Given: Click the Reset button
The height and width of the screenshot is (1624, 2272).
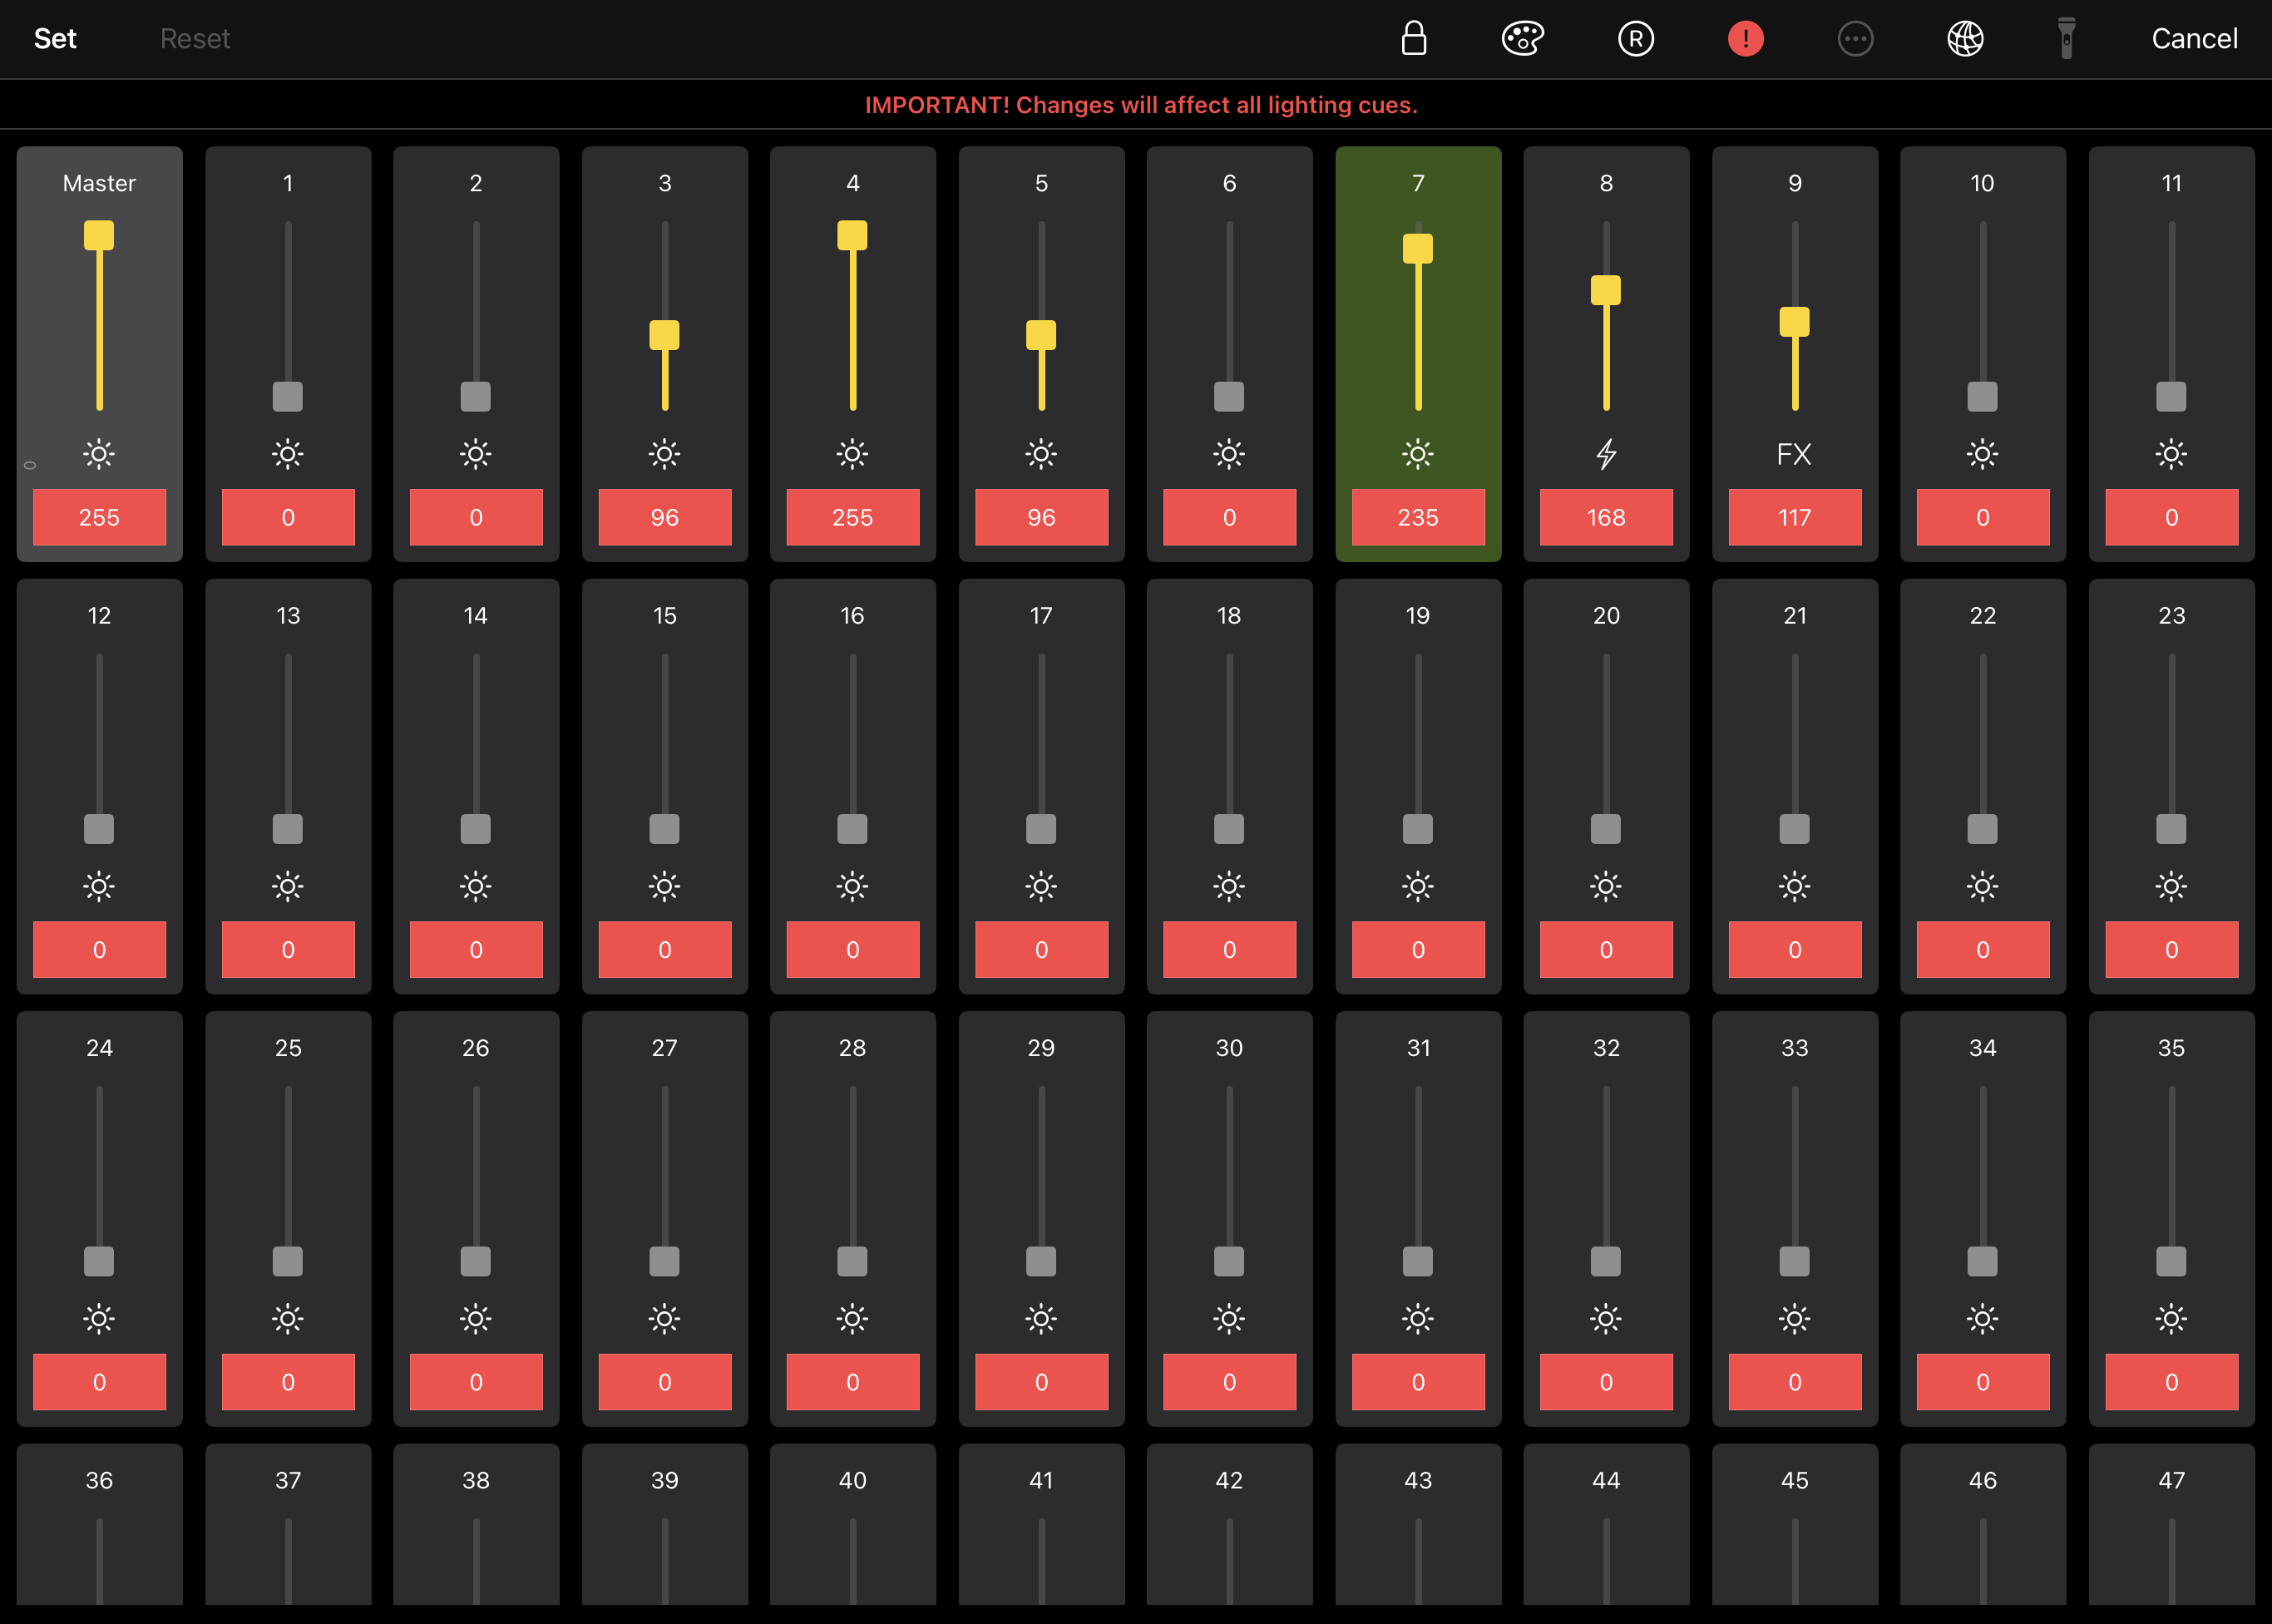Looking at the screenshot, I should point(195,39).
